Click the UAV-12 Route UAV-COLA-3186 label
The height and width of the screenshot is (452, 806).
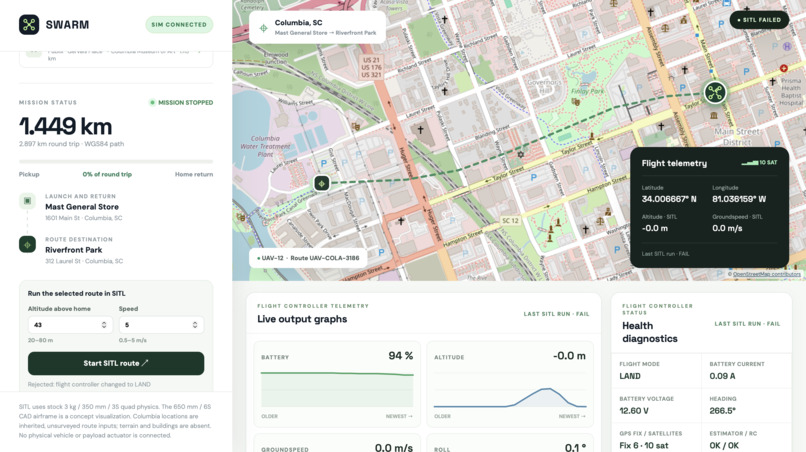click(x=308, y=258)
